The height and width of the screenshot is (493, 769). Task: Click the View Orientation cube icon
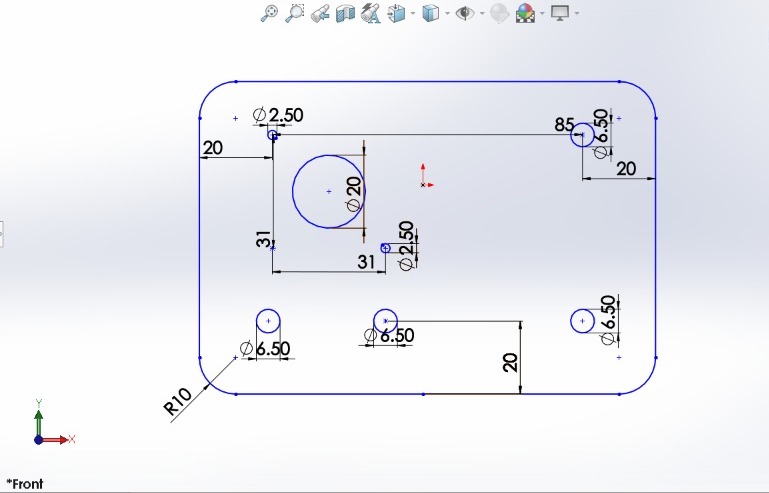396,13
